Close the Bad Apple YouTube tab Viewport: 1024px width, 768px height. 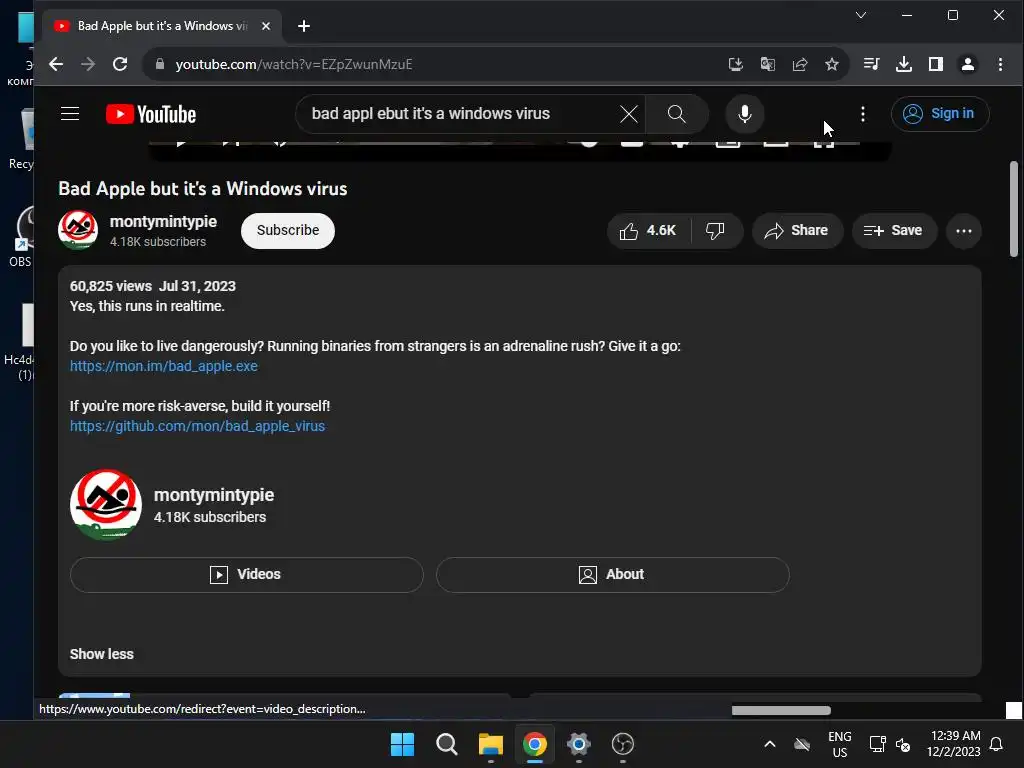coord(266,26)
